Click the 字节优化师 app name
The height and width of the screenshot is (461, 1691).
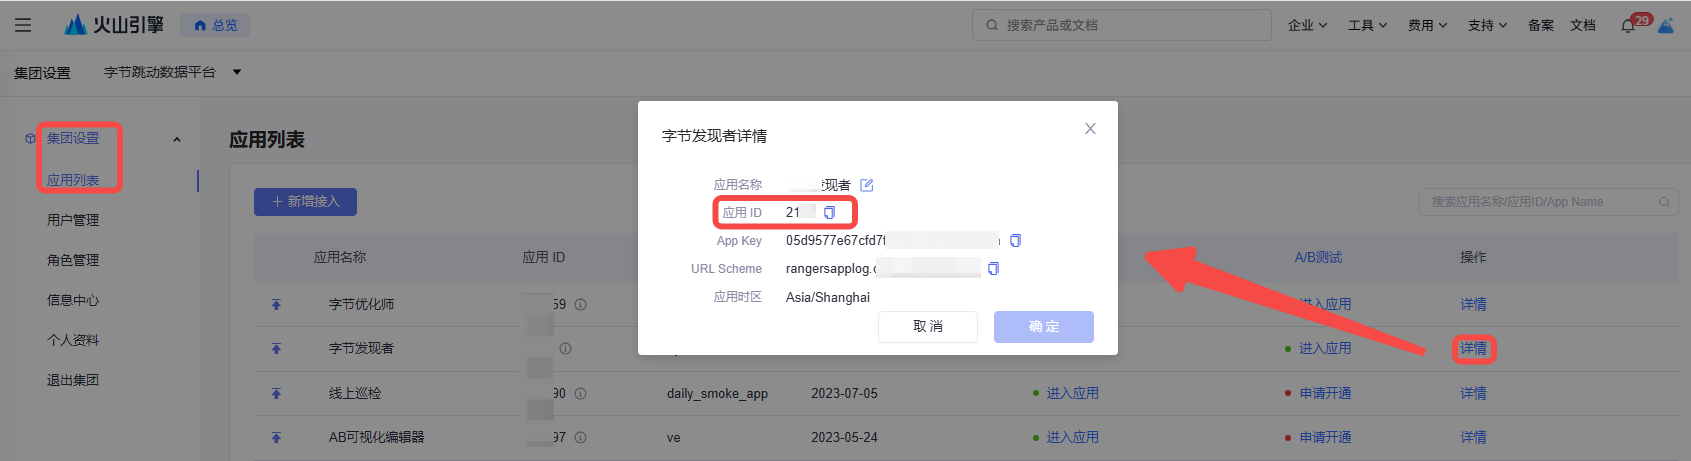361,304
